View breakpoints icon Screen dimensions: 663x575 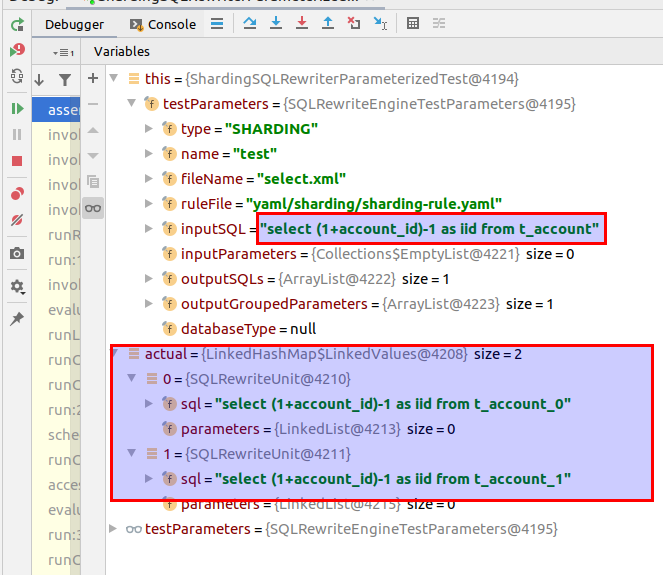(17, 194)
